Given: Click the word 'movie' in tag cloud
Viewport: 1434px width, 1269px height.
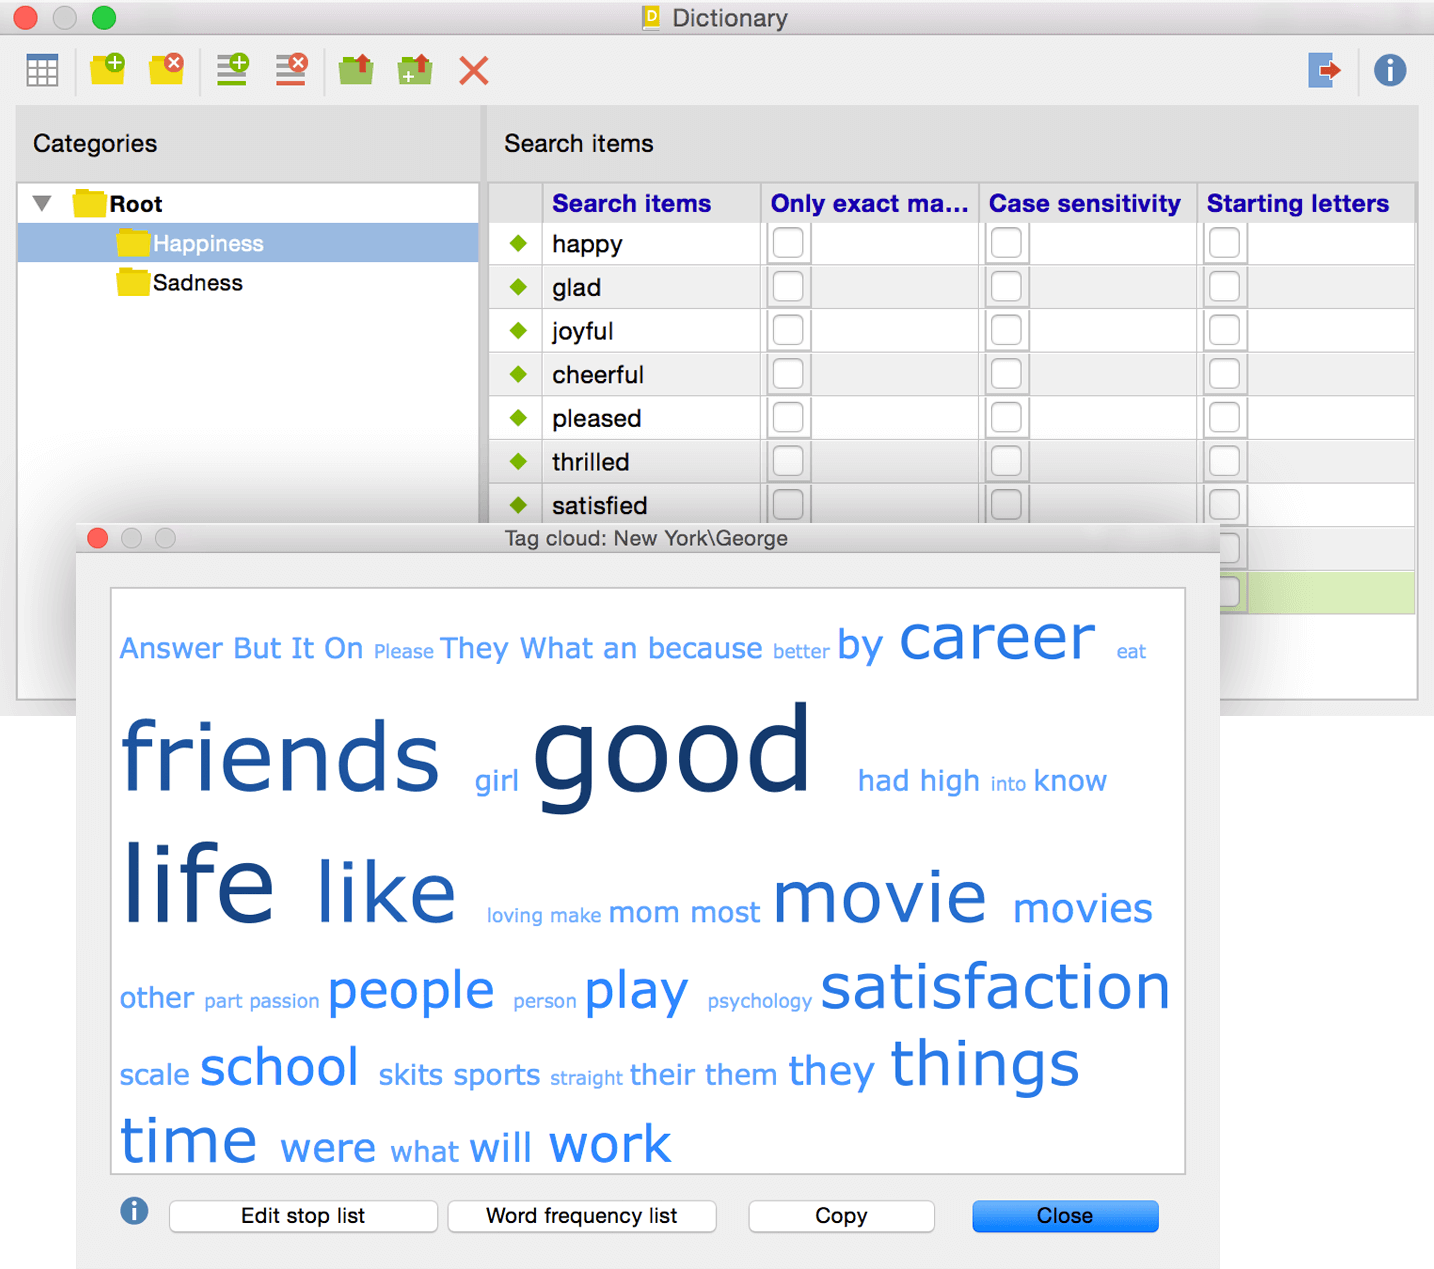Looking at the screenshot, I should [x=880, y=897].
